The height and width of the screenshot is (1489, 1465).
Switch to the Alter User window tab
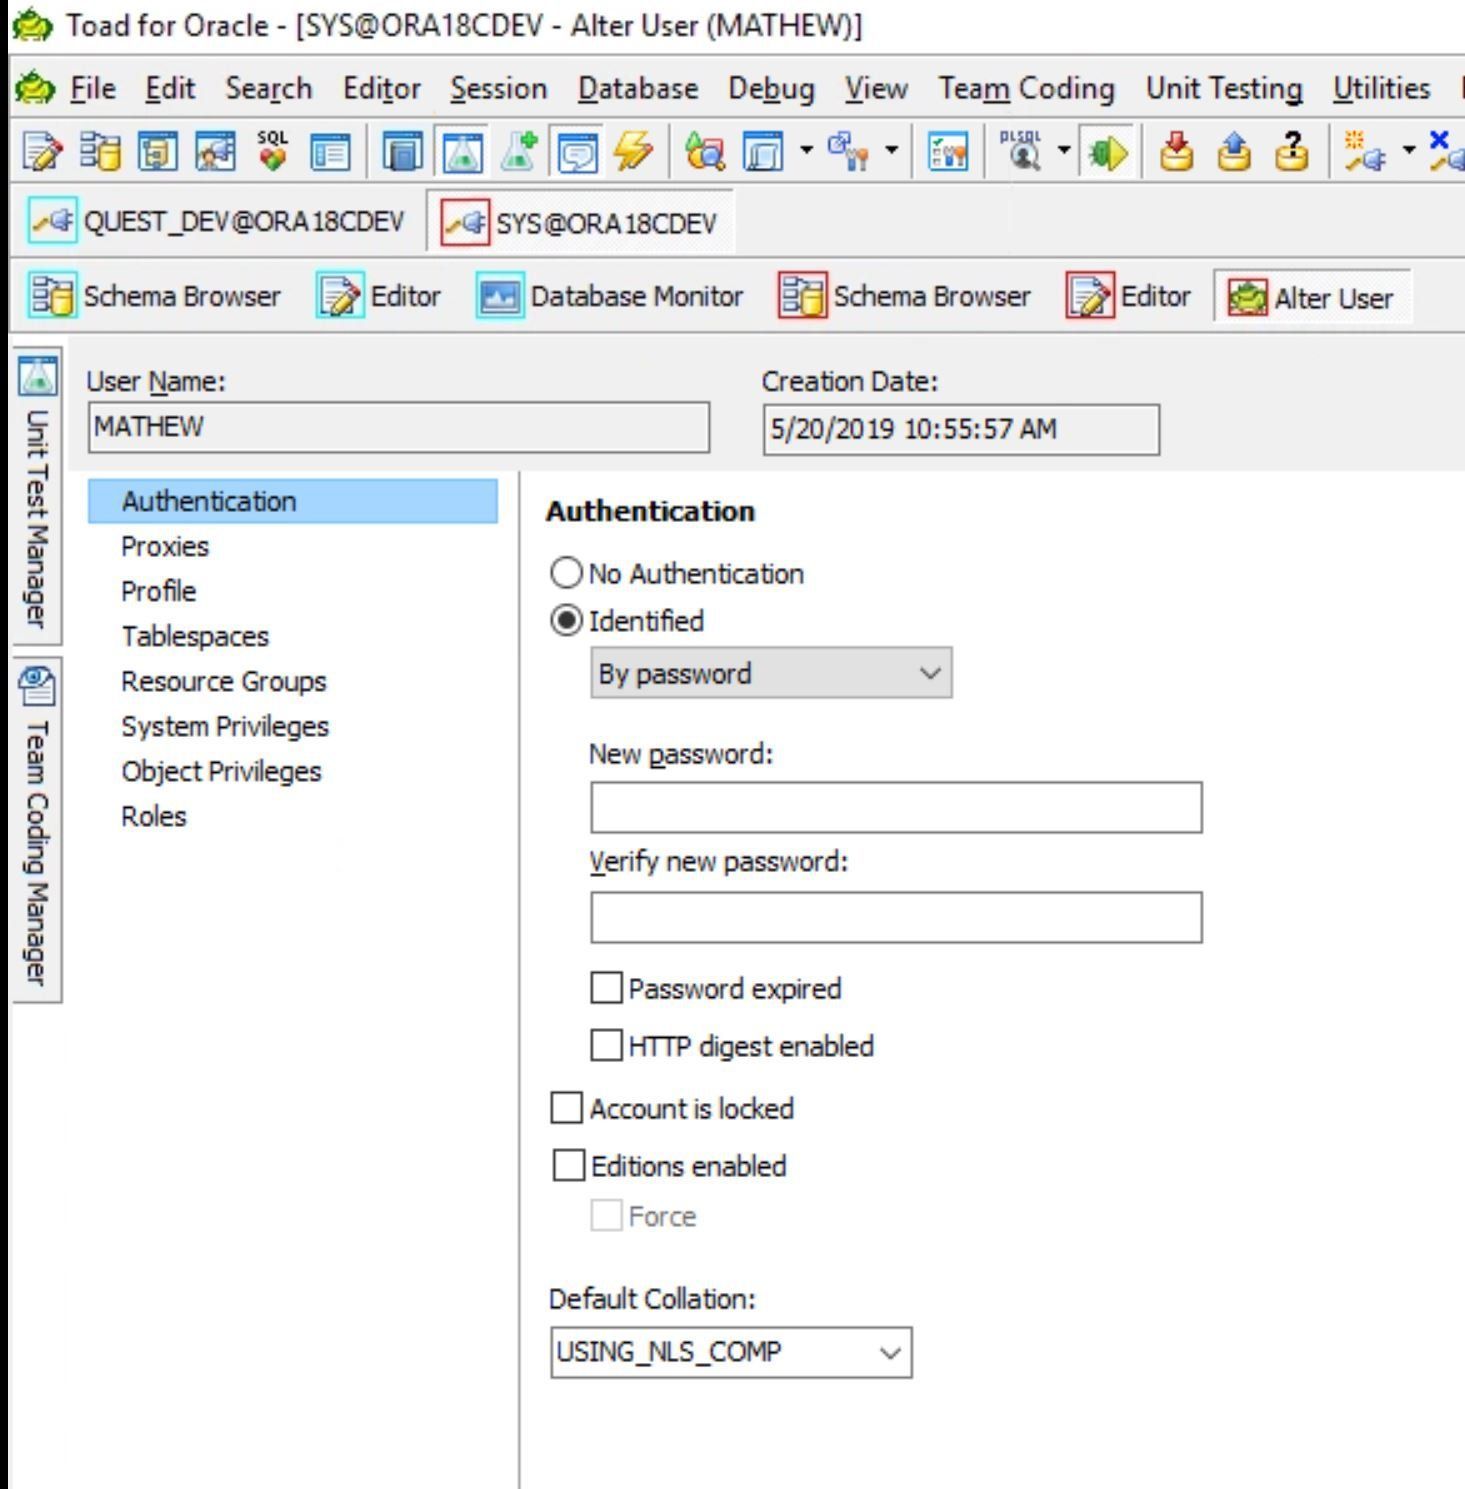pyautogui.click(x=1312, y=298)
